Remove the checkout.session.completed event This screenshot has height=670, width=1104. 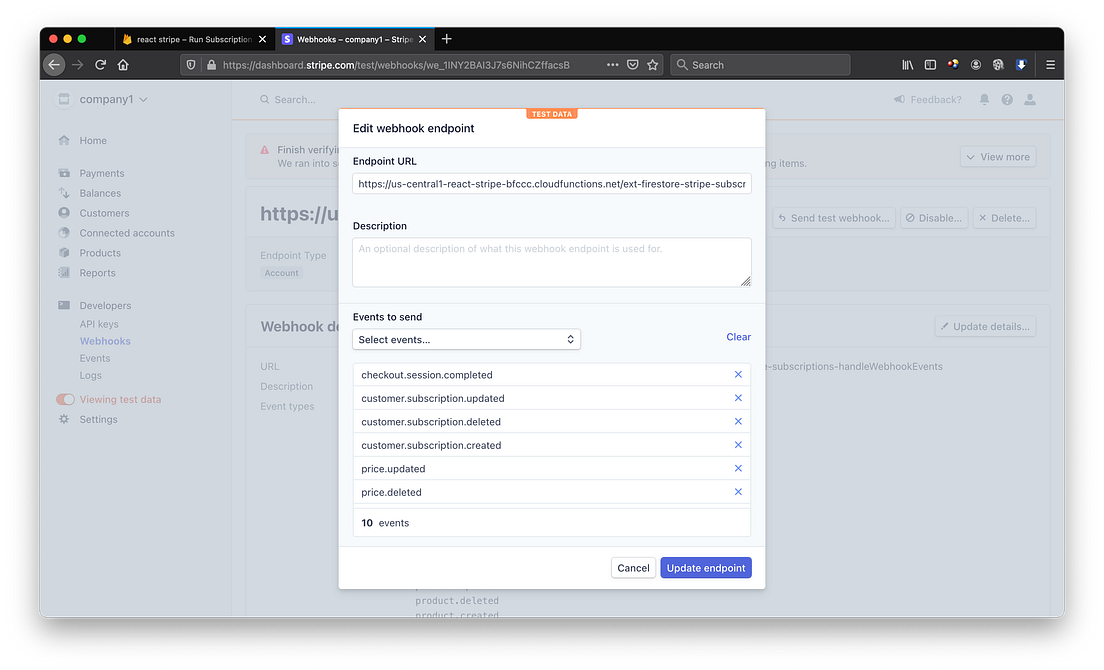pyautogui.click(x=738, y=374)
